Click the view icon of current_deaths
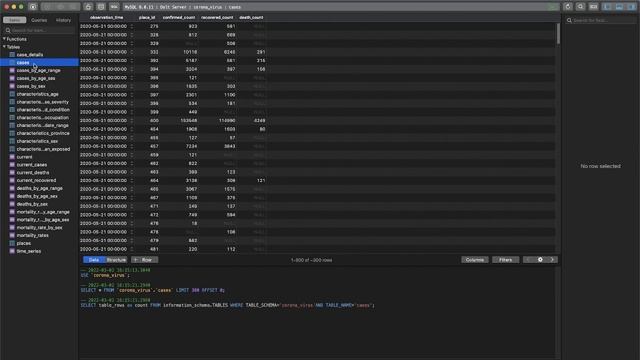This screenshot has height=360, width=640. tap(12, 172)
